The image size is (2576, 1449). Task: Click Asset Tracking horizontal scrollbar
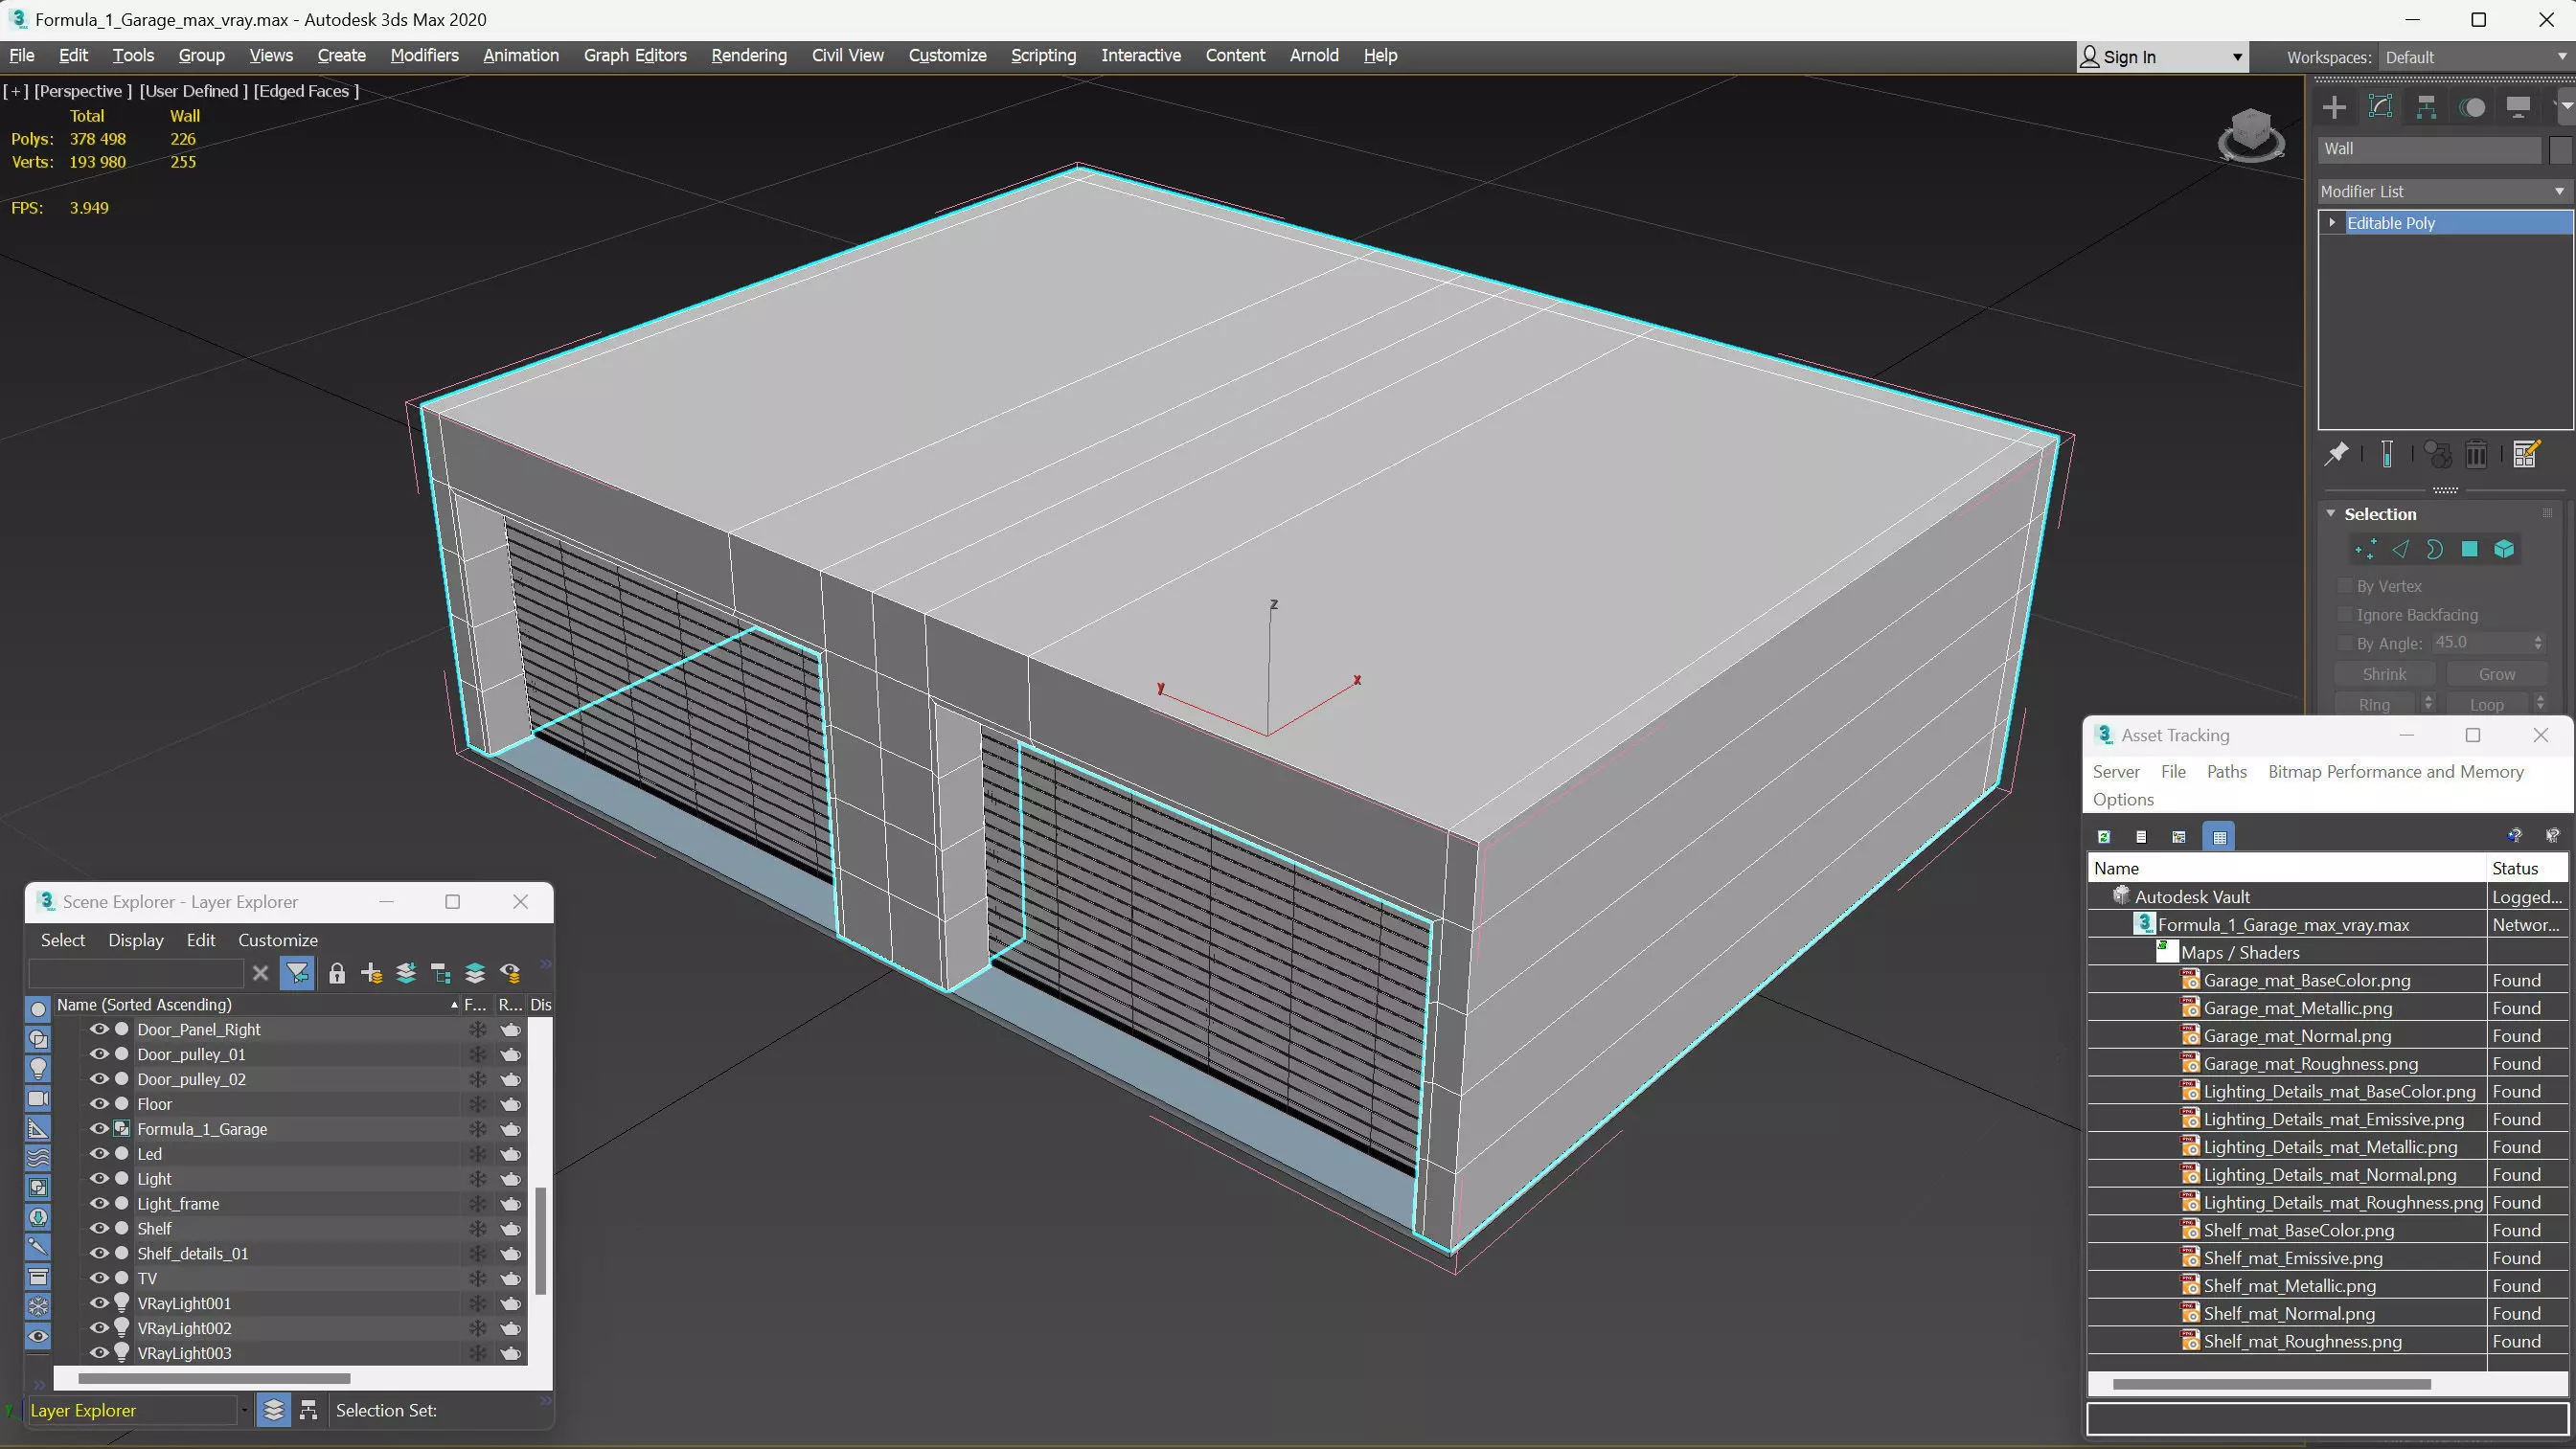tap(2271, 1384)
